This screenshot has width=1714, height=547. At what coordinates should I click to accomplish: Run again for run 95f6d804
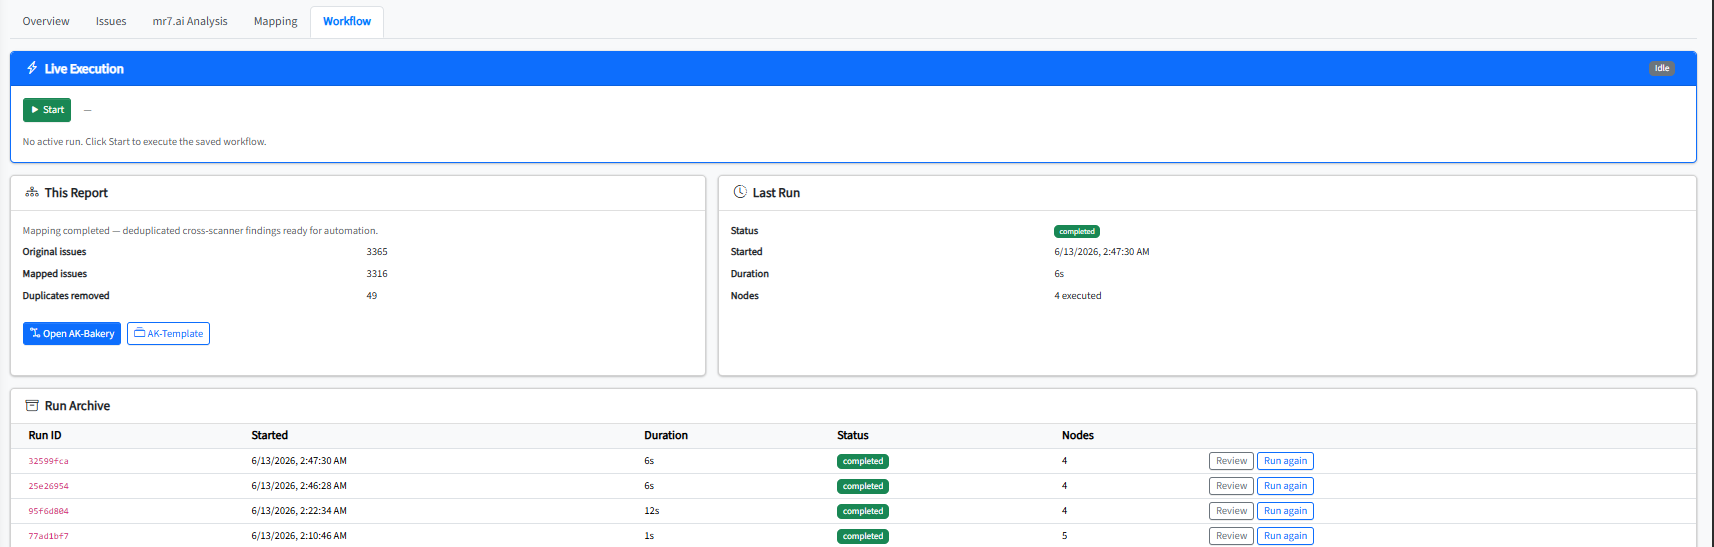coord(1285,511)
